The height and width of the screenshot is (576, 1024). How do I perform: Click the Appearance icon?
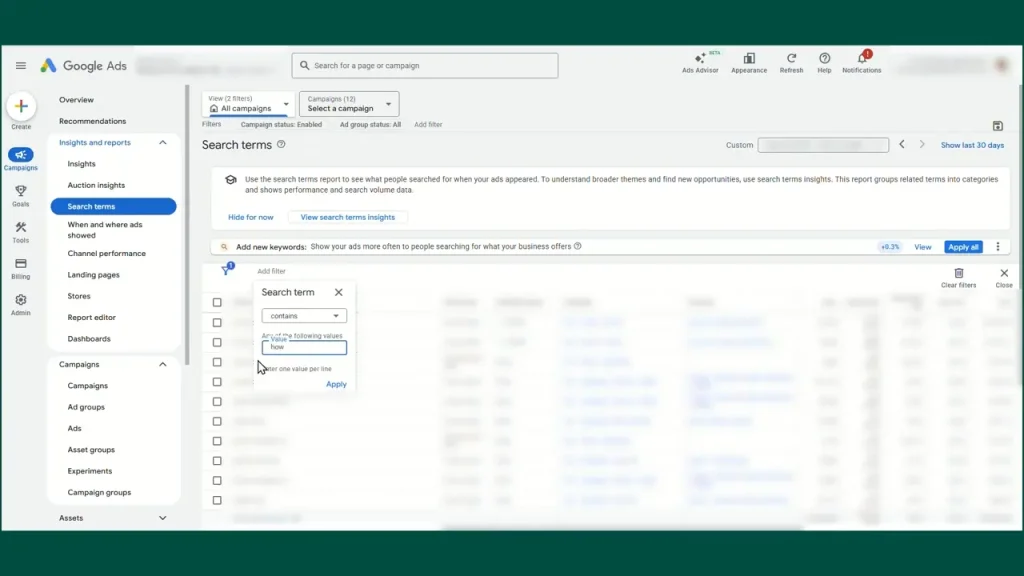[749, 60]
